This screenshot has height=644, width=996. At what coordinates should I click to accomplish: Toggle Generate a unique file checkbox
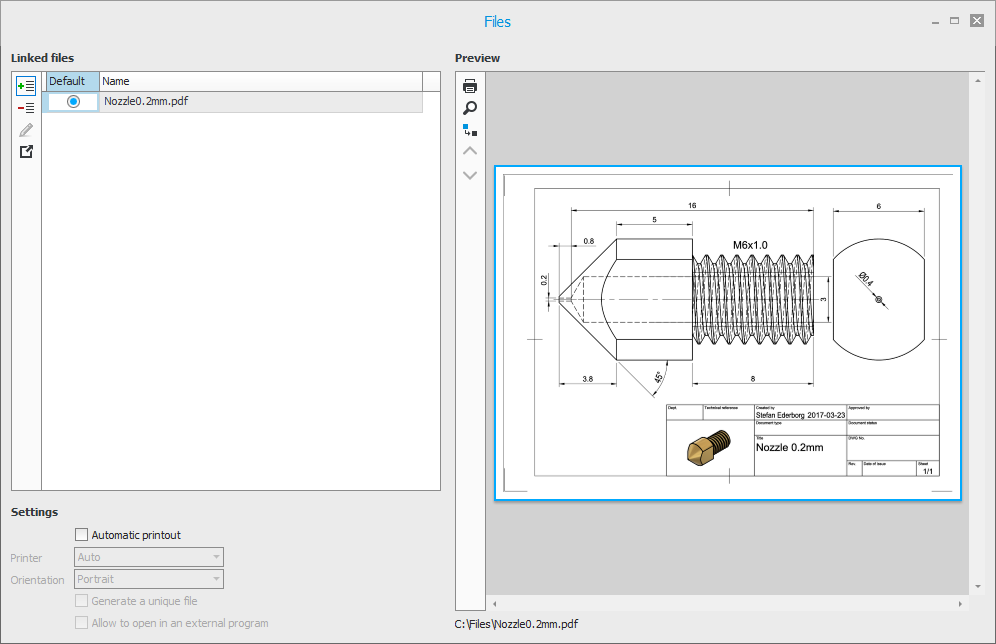[82, 601]
